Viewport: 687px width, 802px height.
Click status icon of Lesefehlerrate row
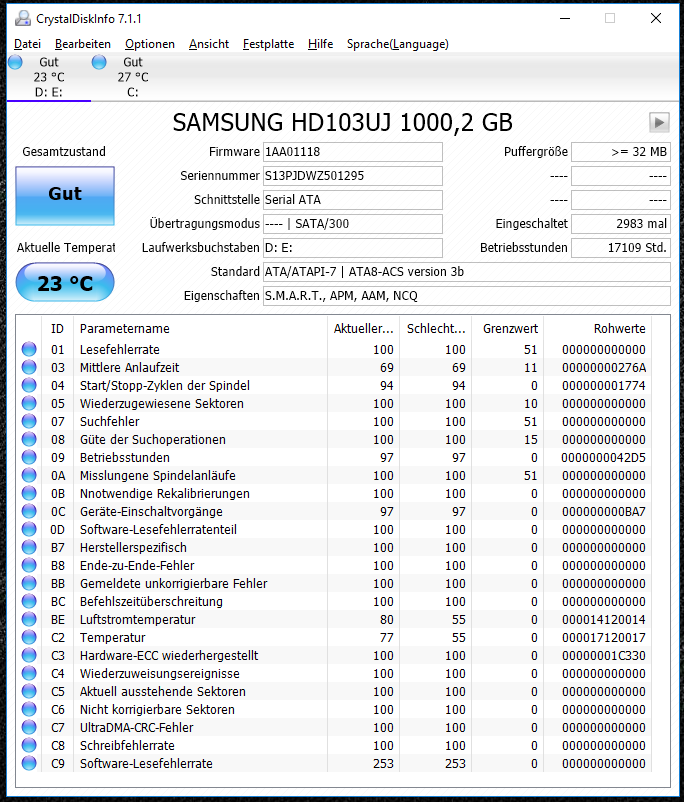click(x=29, y=349)
